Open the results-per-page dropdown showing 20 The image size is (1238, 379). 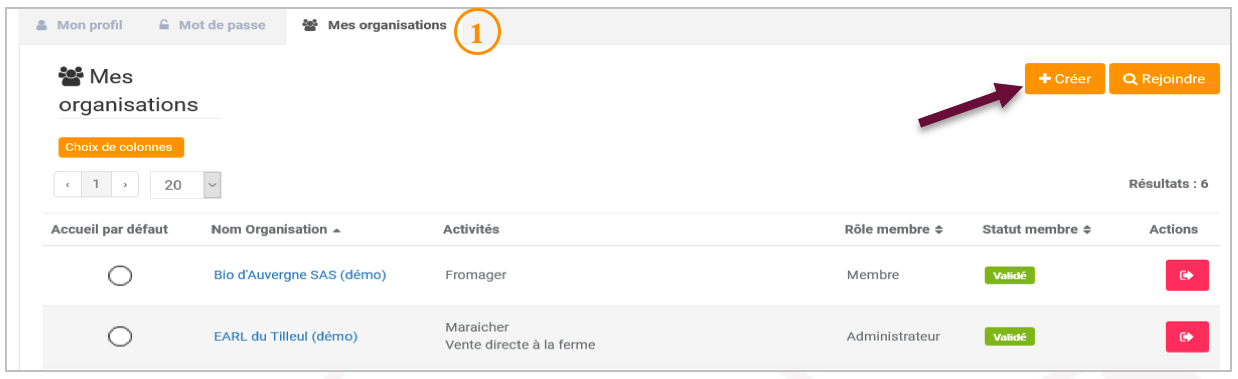[185, 185]
